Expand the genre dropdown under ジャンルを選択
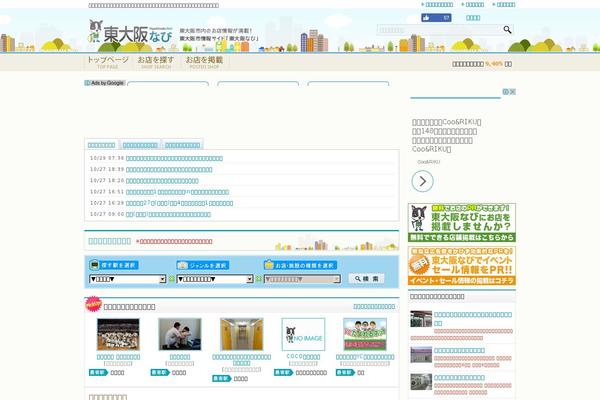Image resolution: width=600 pixels, height=400 pixels. click(215, 279)
